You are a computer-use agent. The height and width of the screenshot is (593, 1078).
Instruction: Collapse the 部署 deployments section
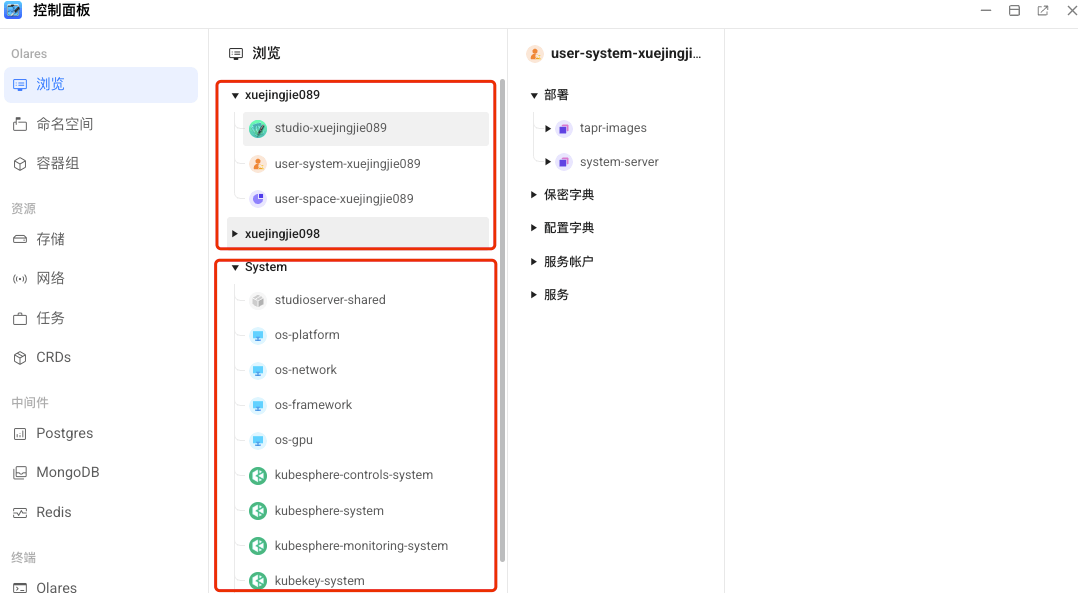coord(533,94)
